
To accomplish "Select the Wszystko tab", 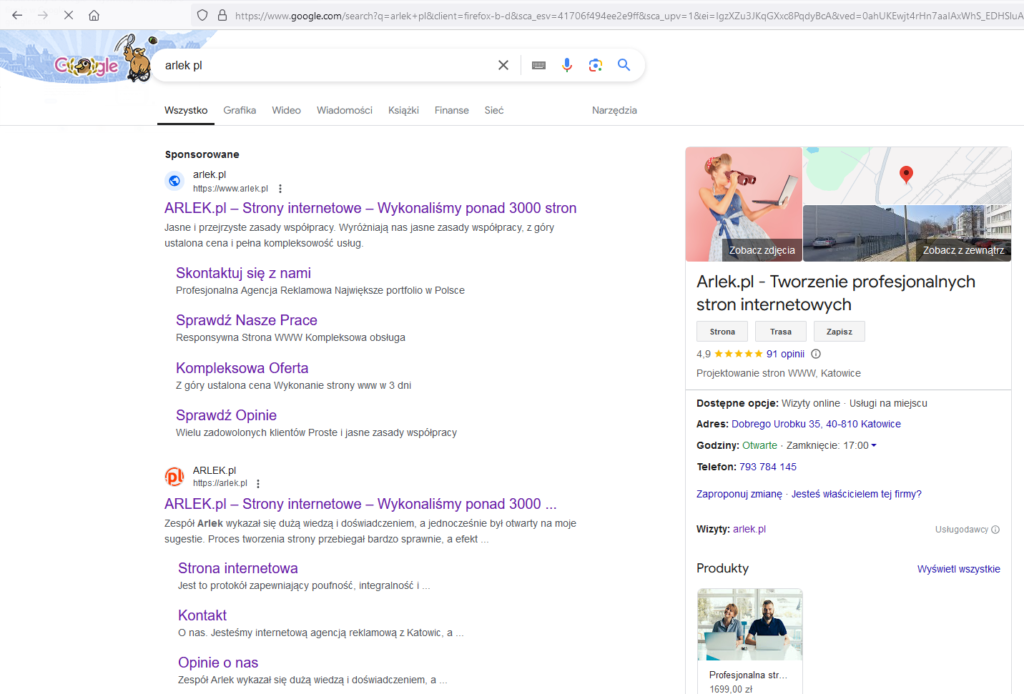I will click(x=186, y=110).
